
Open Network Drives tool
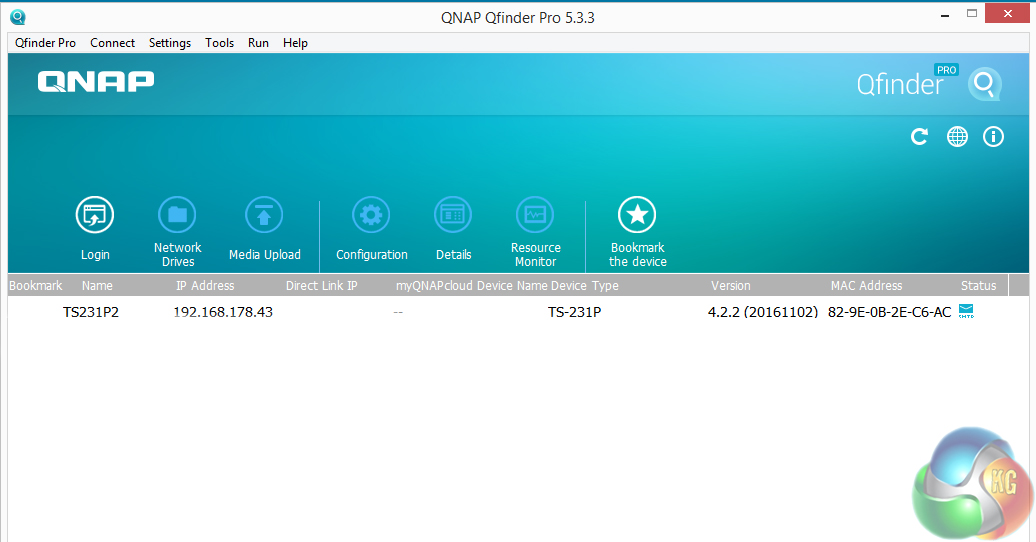(177, 215)
